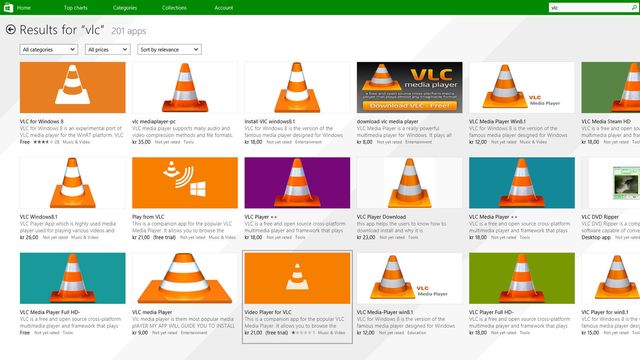
Task: Open the VLC Media-Player win8.1 tile
Action: click(x=409, y=295)
